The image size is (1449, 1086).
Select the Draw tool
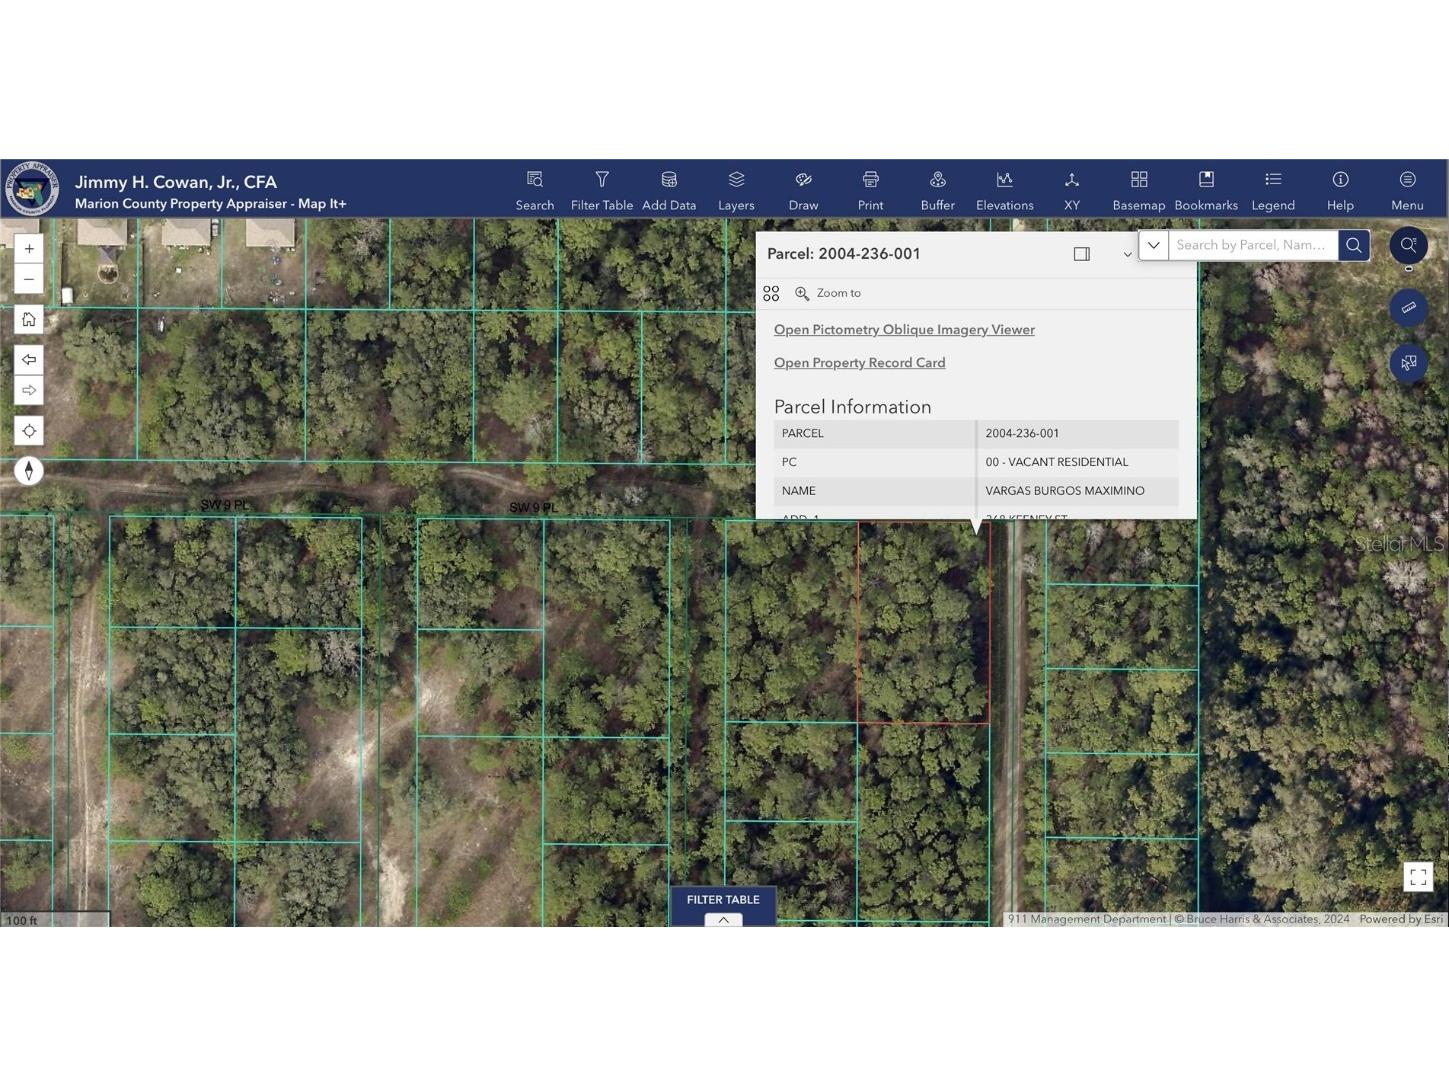click(x=803, y=190)
